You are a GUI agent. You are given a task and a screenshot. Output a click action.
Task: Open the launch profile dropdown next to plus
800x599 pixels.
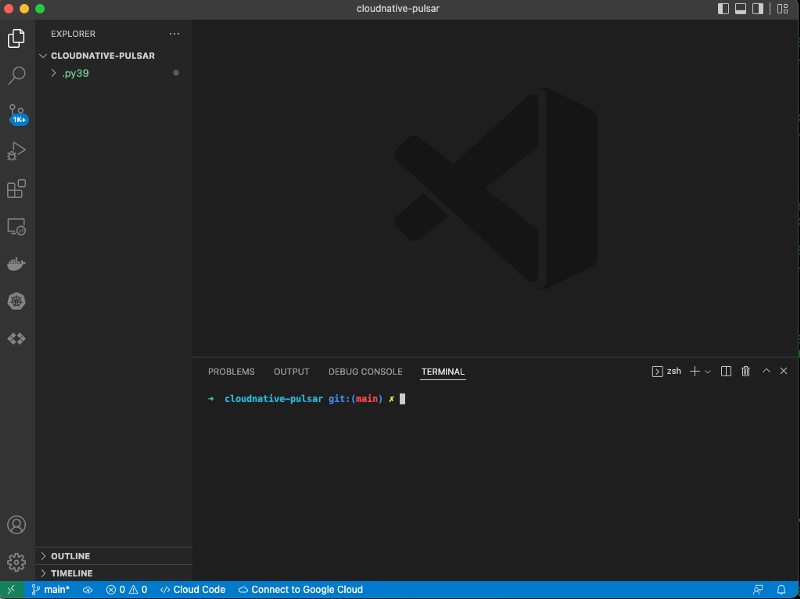[706, 370]
